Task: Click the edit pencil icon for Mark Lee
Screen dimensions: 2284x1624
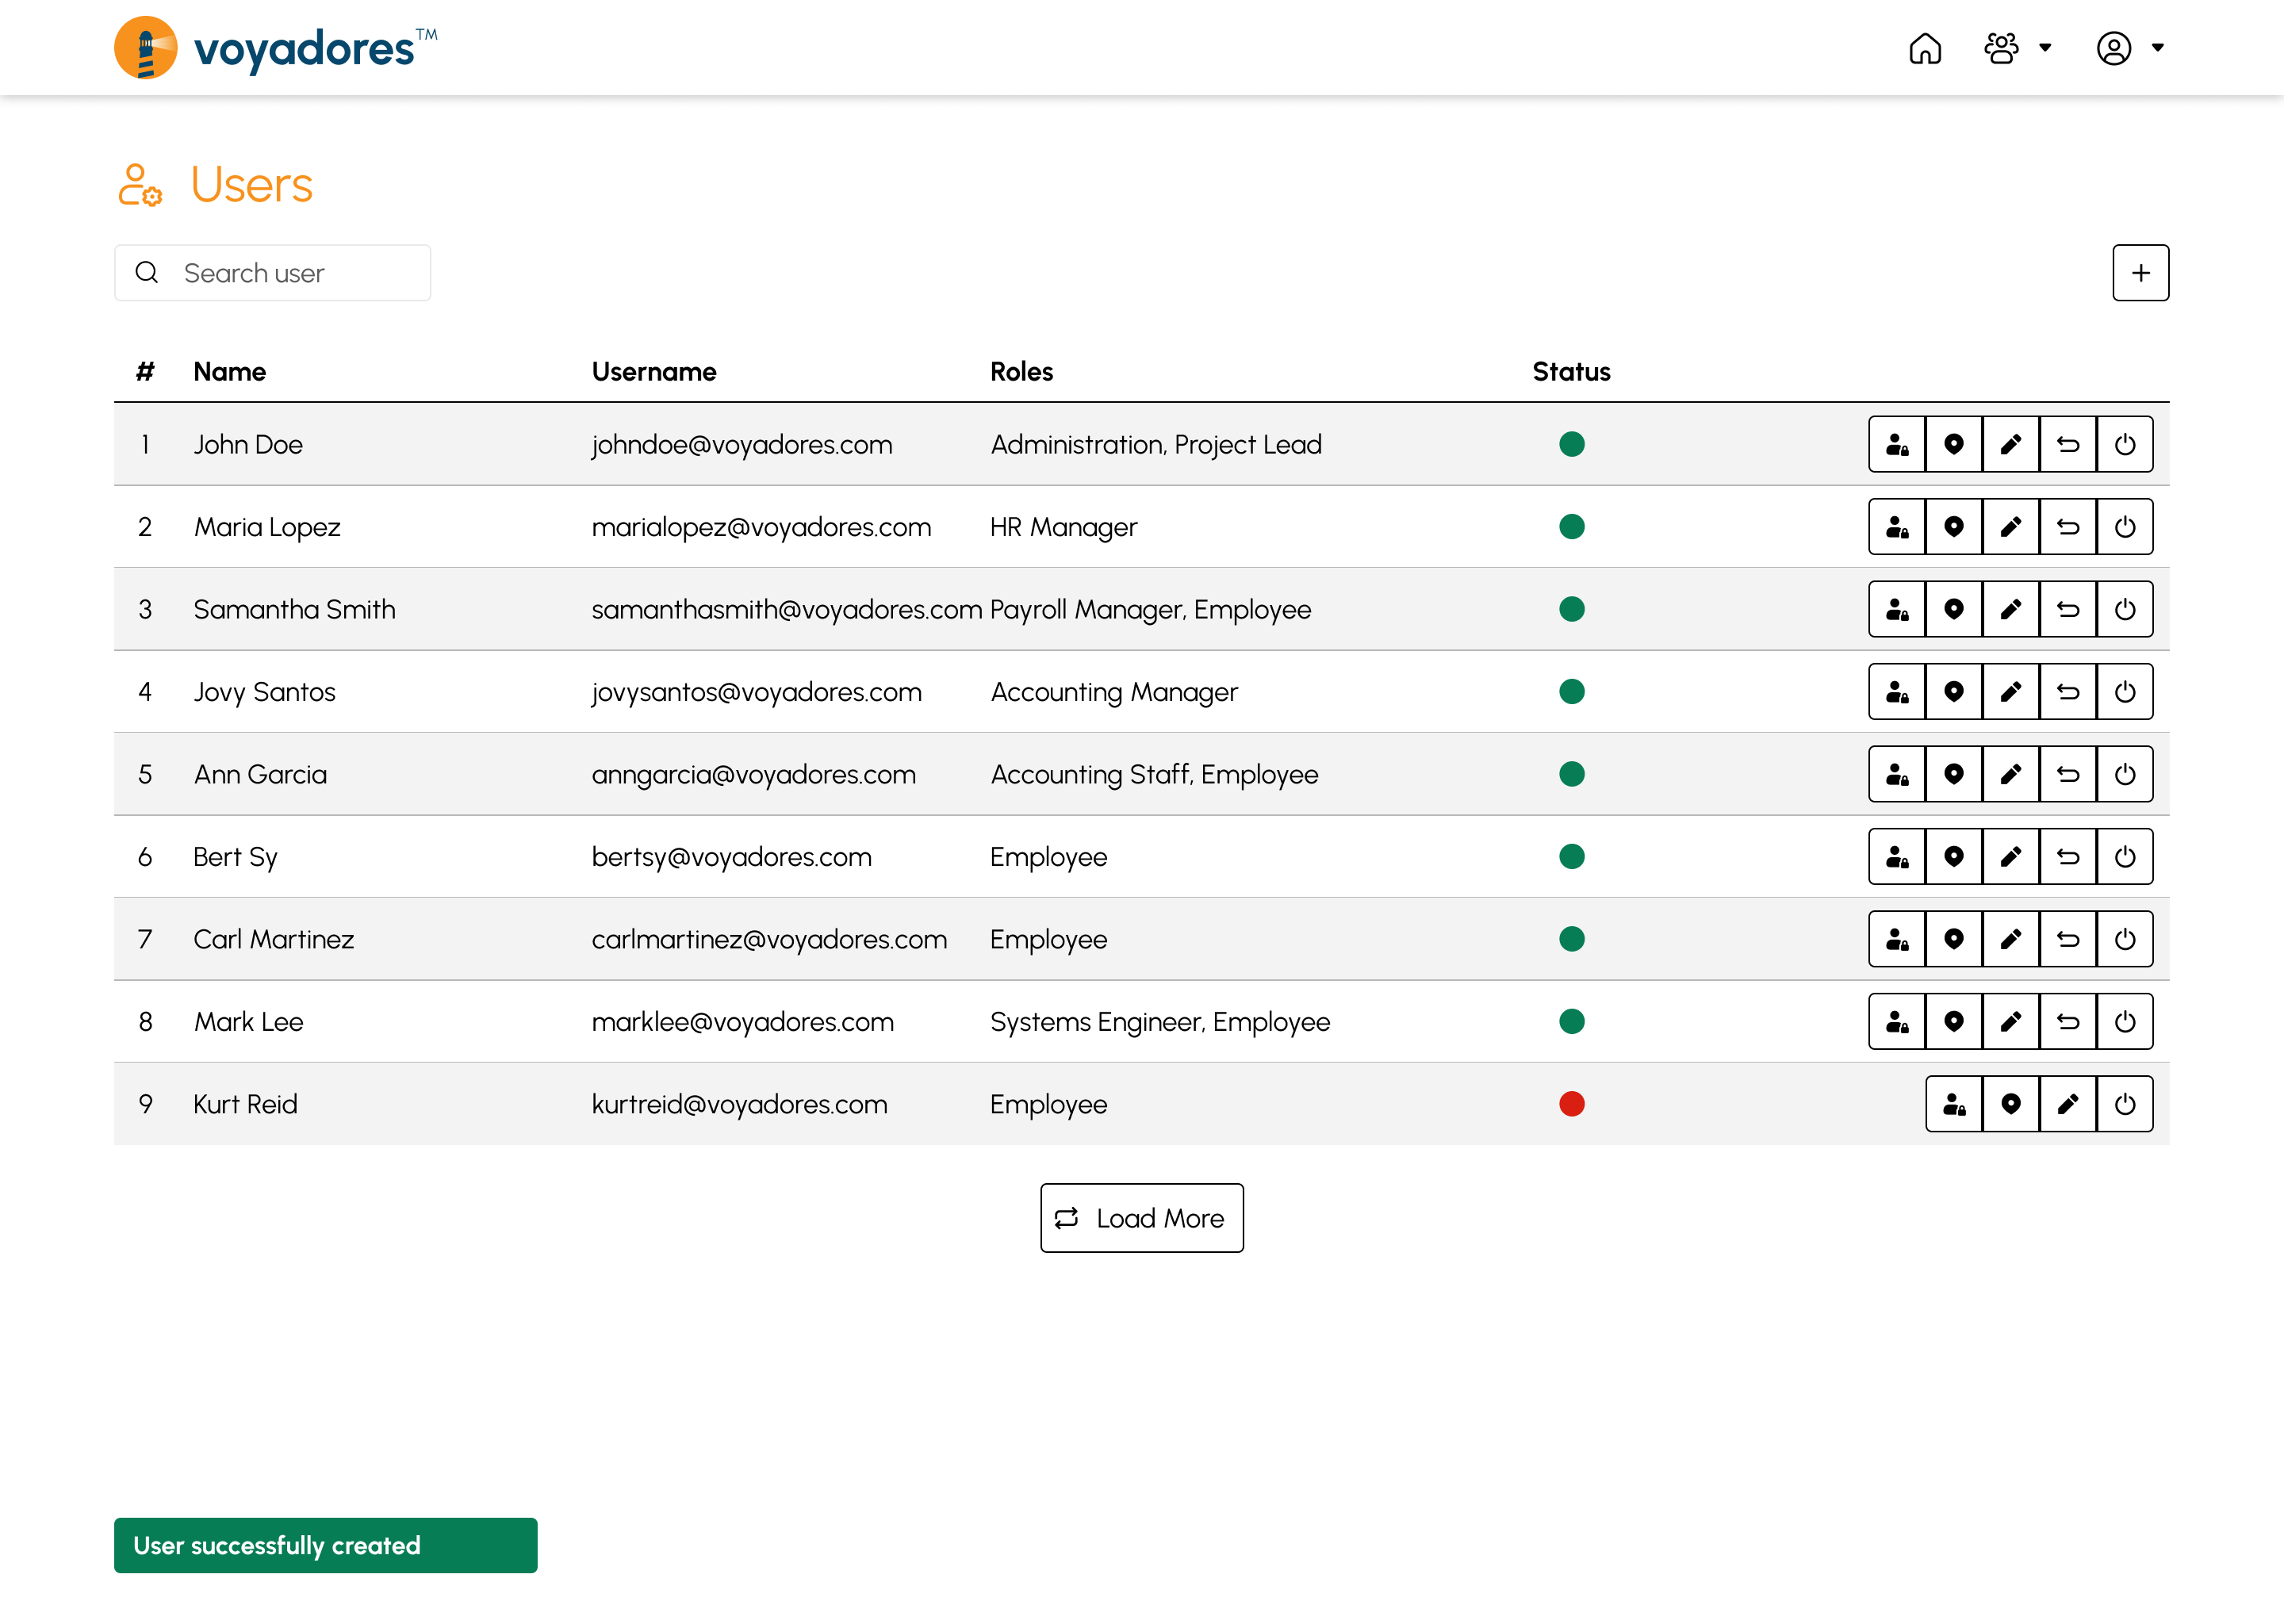Action: point(2010,1021)
